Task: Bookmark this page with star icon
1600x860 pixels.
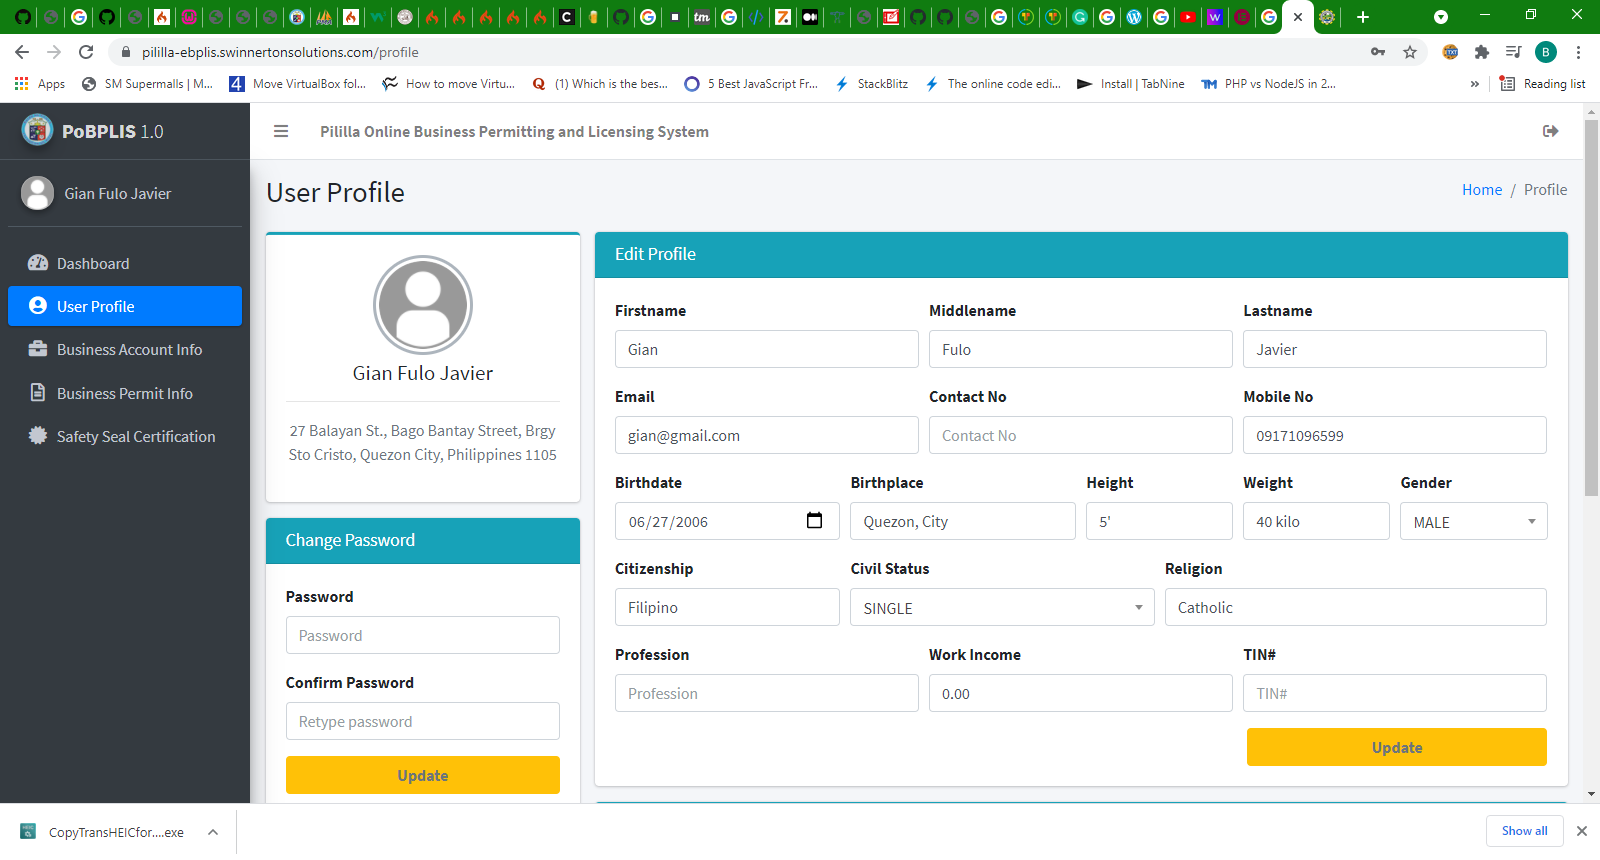Action: coord(1410,52)
